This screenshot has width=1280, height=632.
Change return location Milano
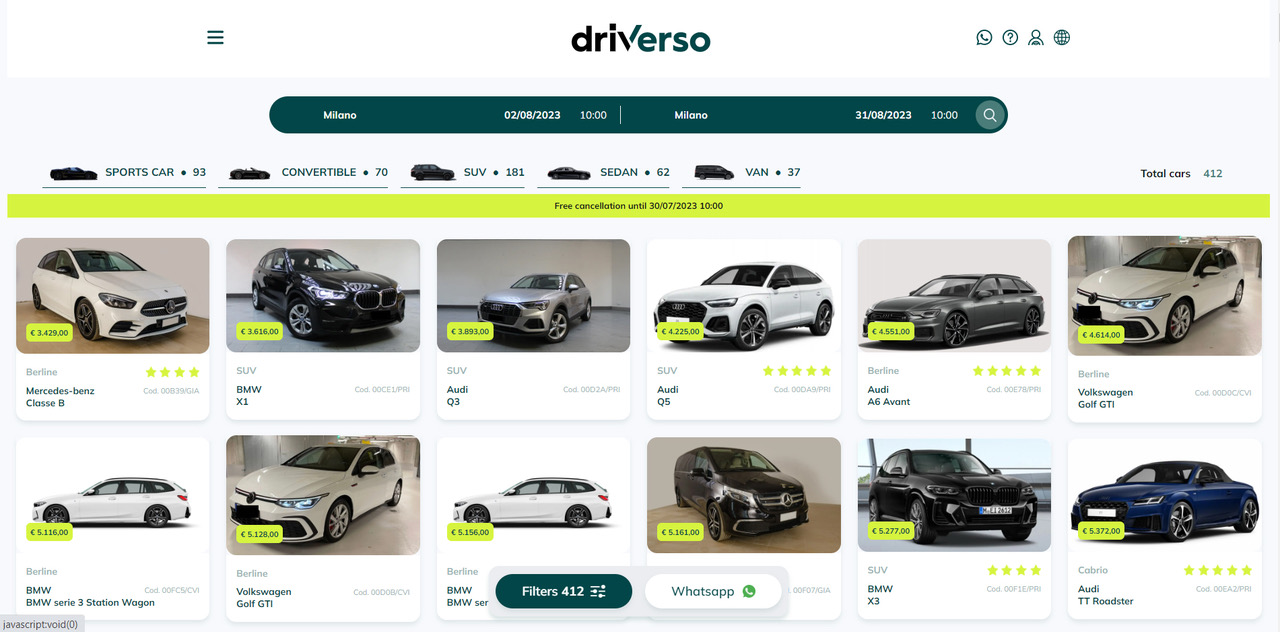691,115
